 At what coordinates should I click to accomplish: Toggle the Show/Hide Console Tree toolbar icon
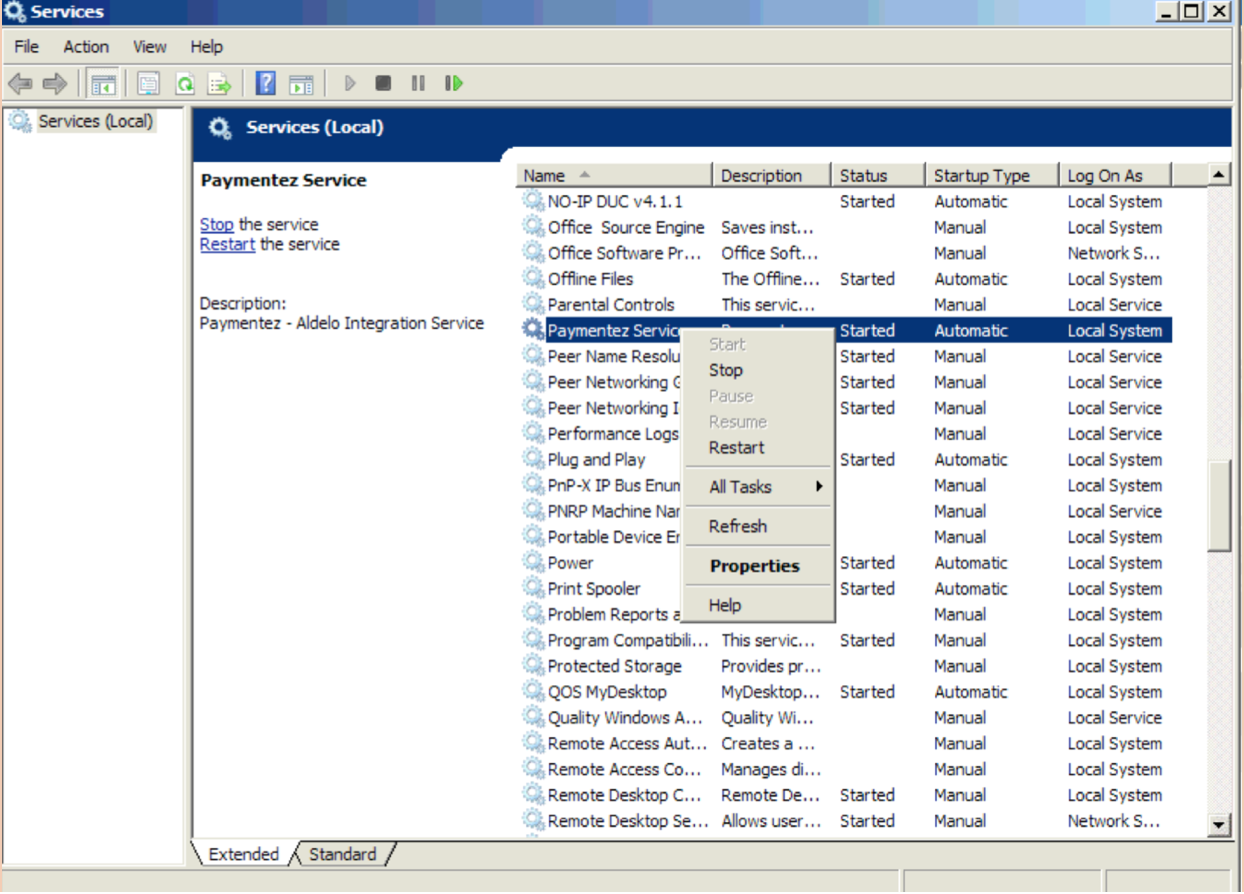[102, 84]
